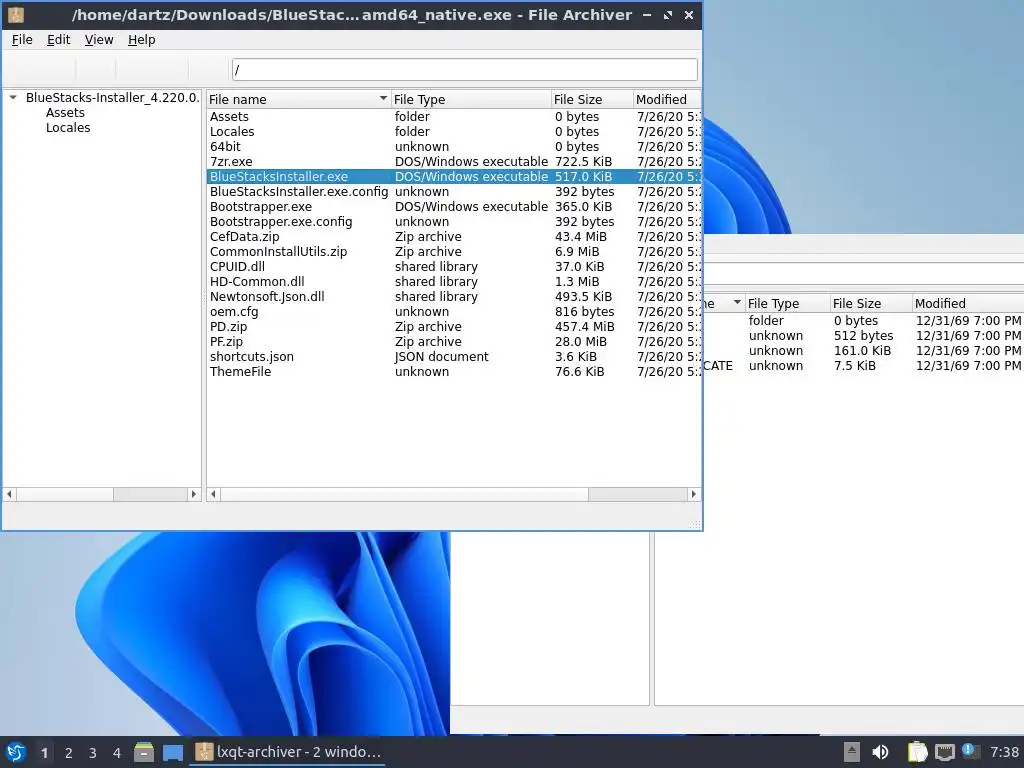Sort by File name column header
This screenshot has width=1024, height=768.
coord(298,99)
